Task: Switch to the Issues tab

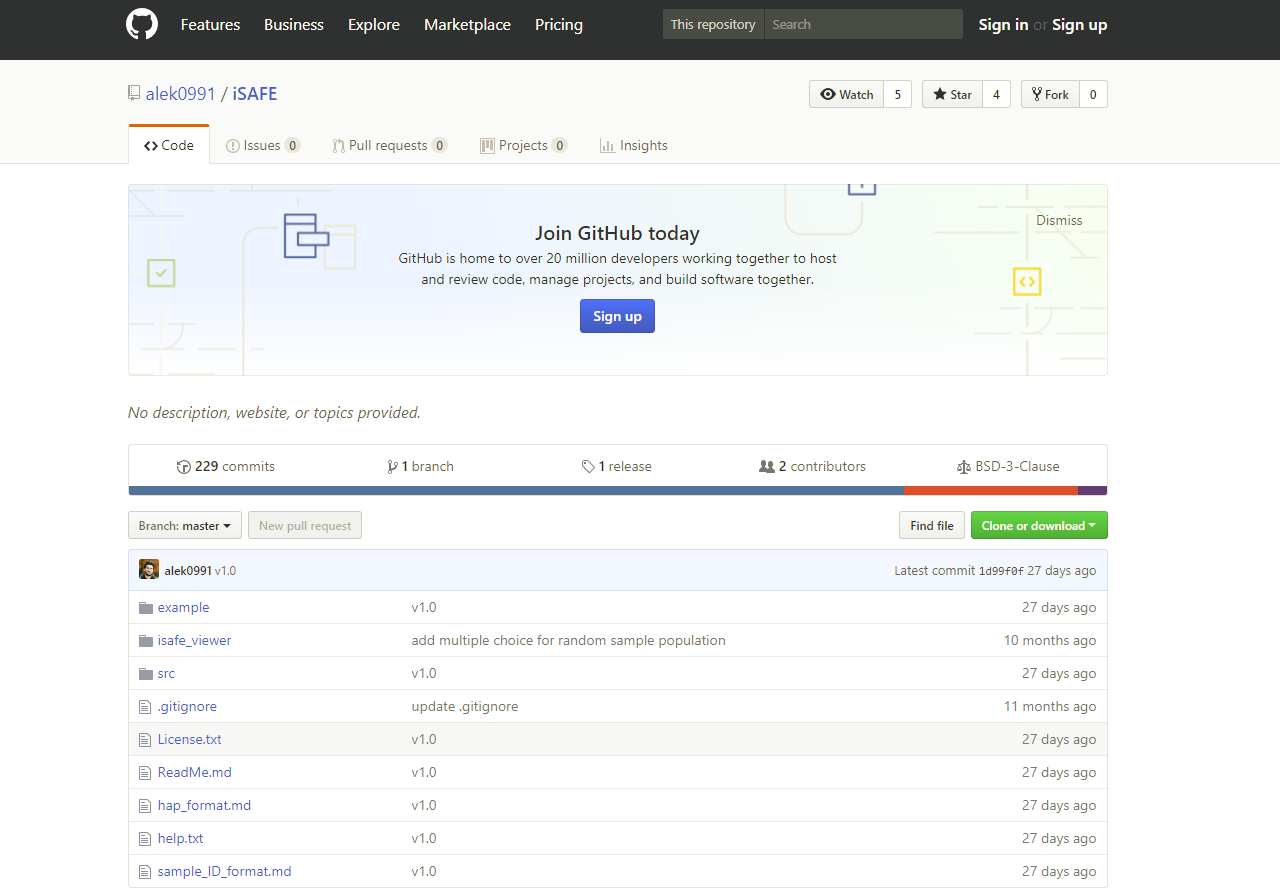Action: [263, 145]
